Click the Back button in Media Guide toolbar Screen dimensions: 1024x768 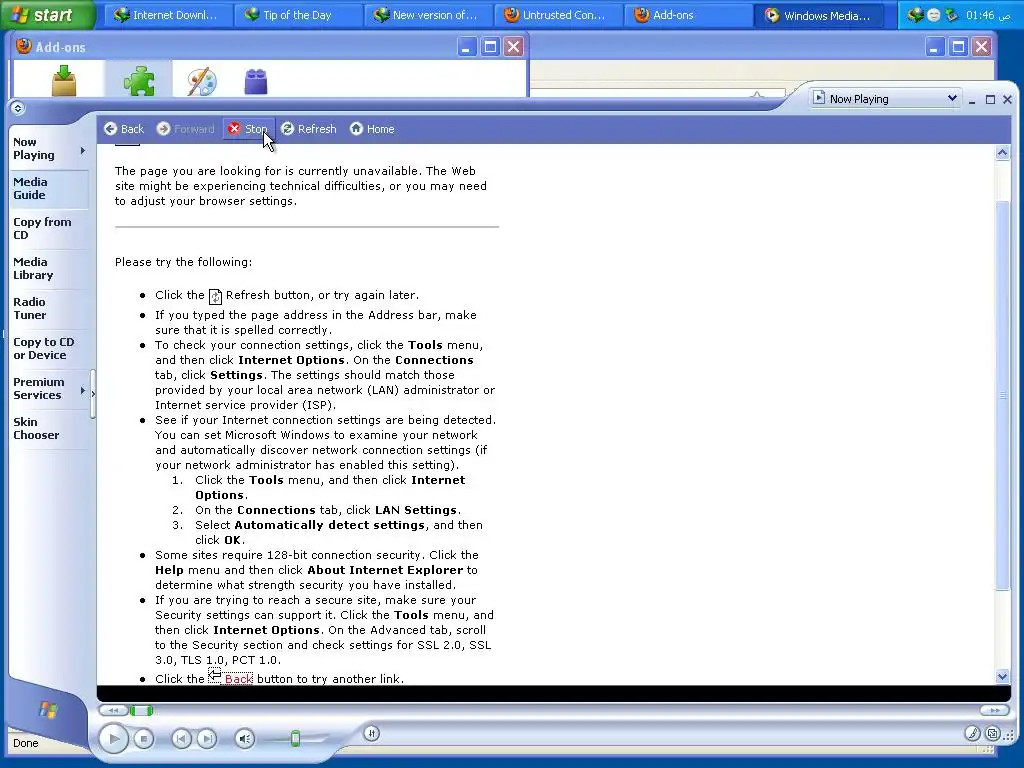(123, 129)
